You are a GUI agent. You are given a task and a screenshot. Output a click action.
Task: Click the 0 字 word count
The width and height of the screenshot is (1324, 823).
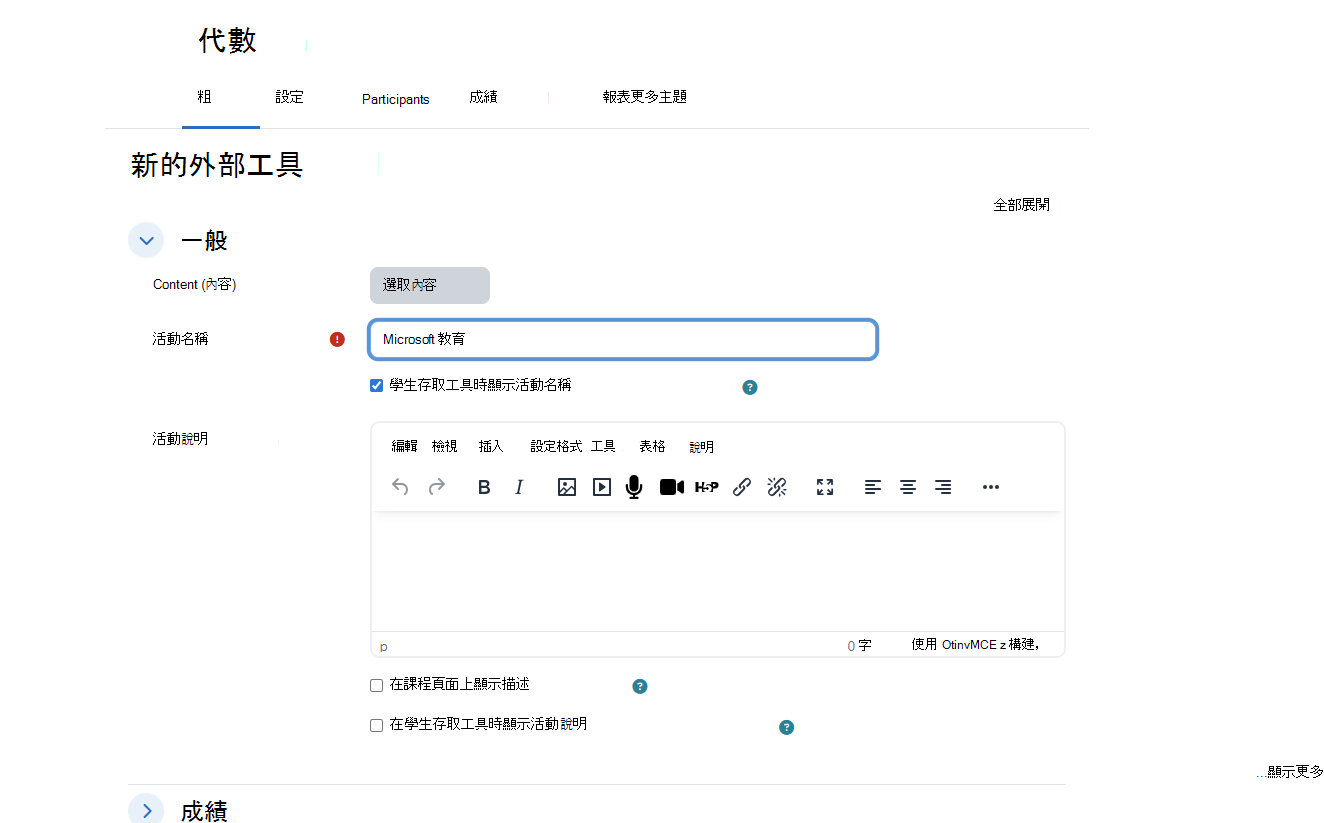859,646
